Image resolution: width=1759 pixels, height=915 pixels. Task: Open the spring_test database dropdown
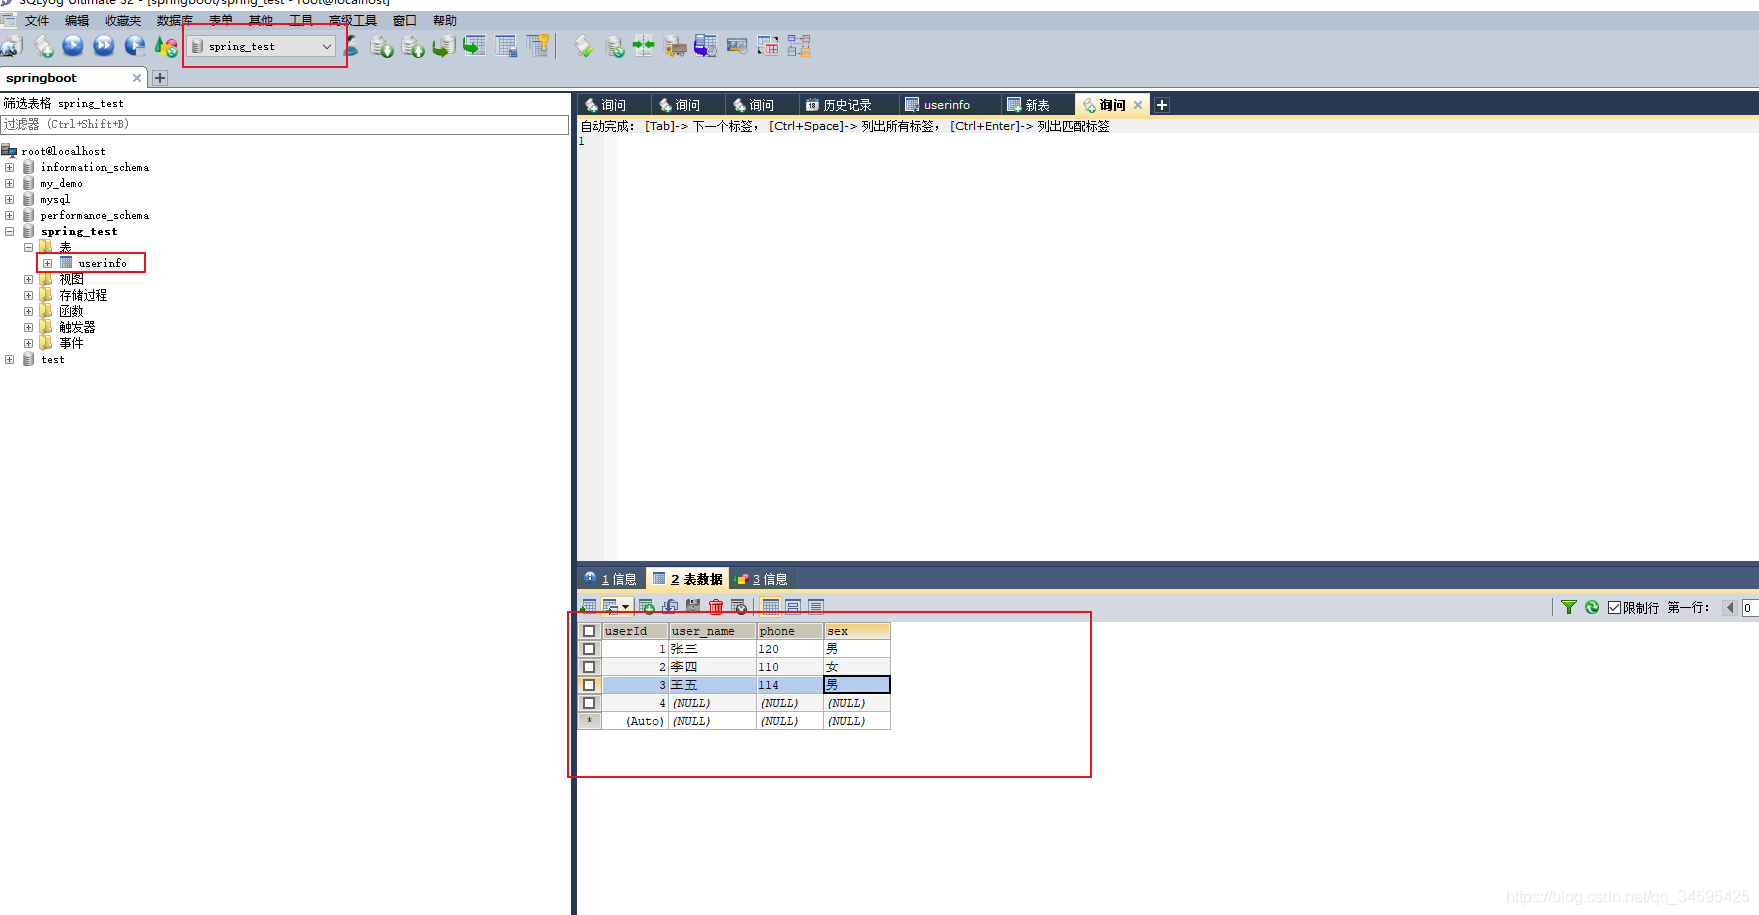click(262, 46)
